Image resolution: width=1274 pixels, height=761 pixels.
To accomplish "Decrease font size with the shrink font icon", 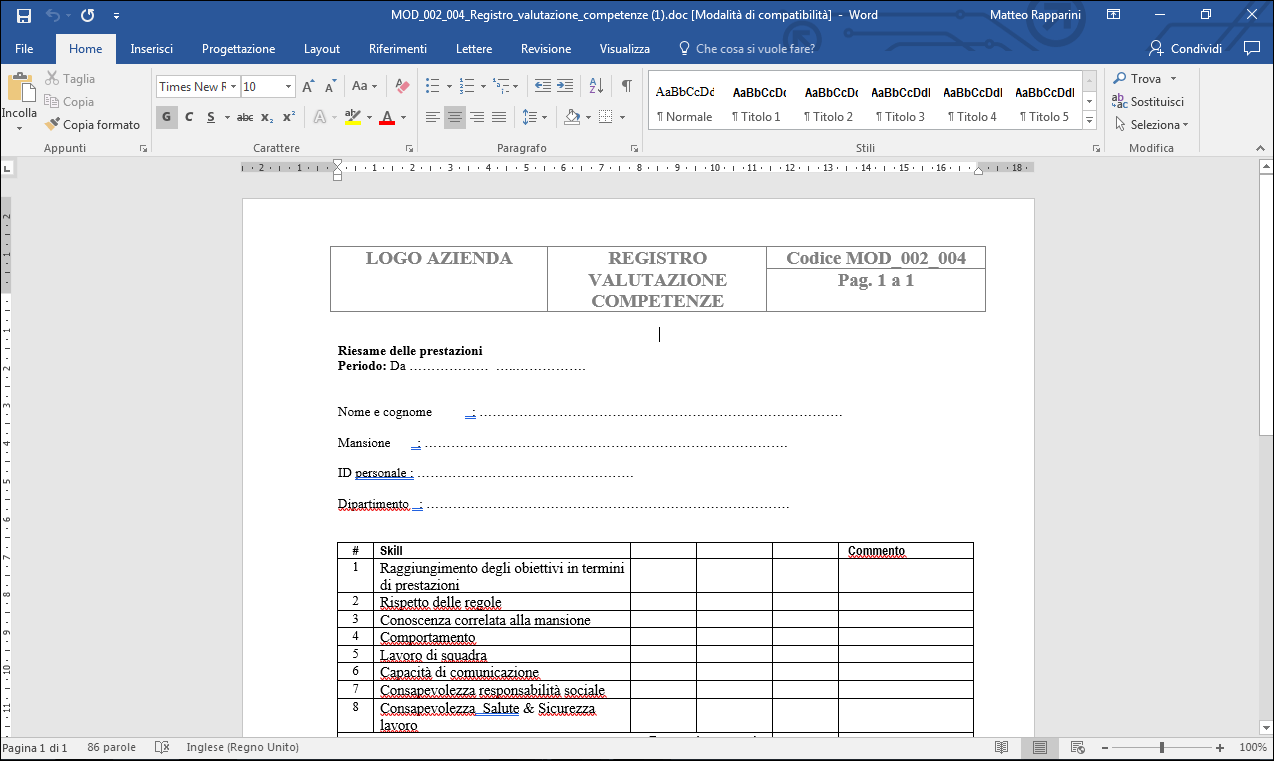I will coord(332,87).
